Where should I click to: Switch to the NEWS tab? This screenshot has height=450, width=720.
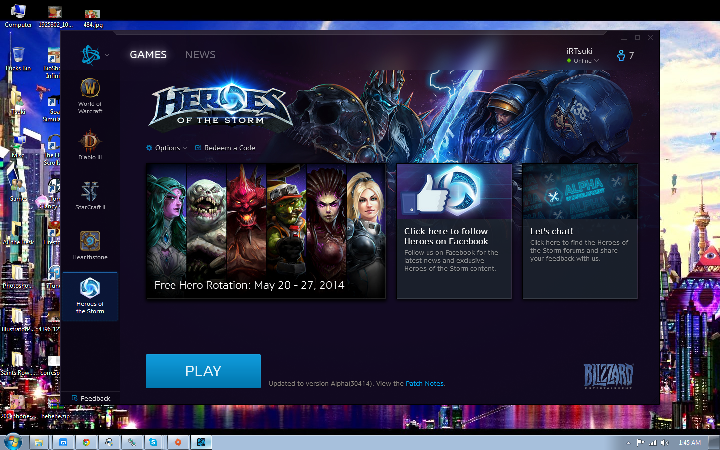pyautogui.click(x=200, y=54)
